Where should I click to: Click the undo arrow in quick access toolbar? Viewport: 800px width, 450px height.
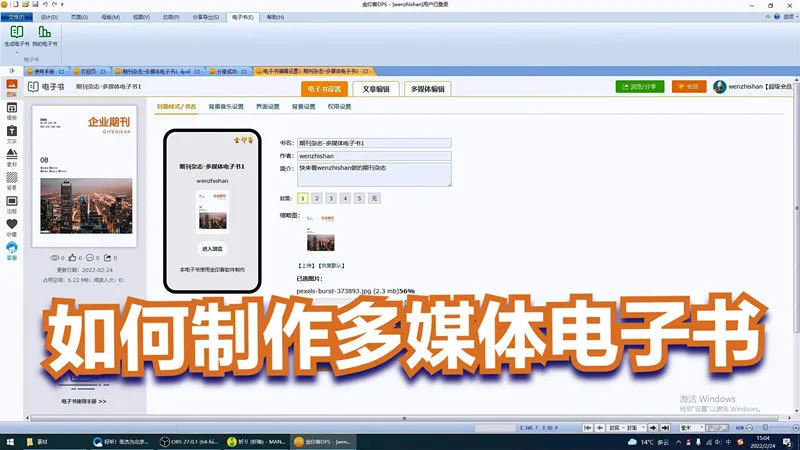(45, 4)
